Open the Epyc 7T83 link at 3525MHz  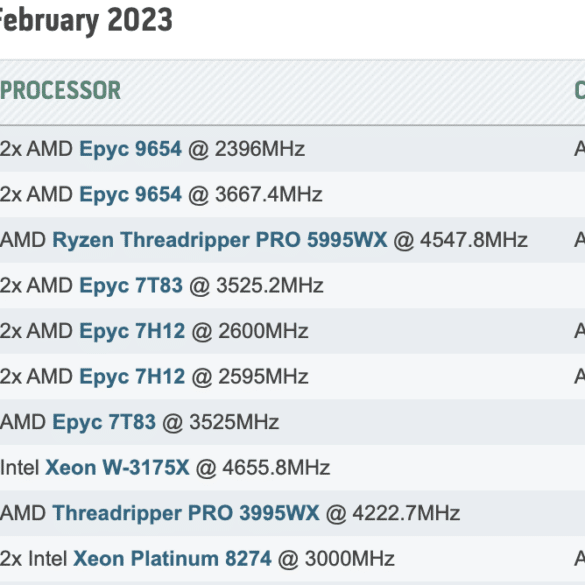pyautogui.click(x=104, y=423)
